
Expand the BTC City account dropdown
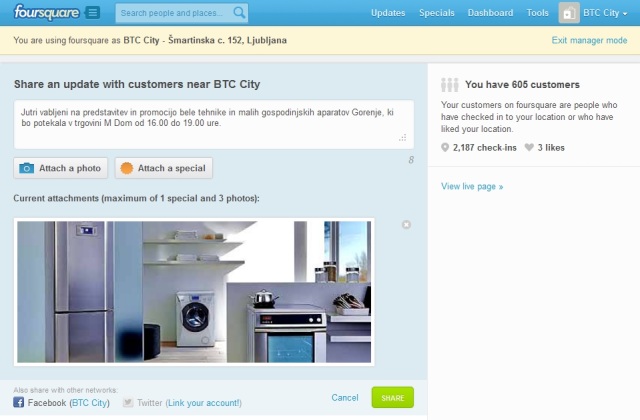(x=605, y=13)
